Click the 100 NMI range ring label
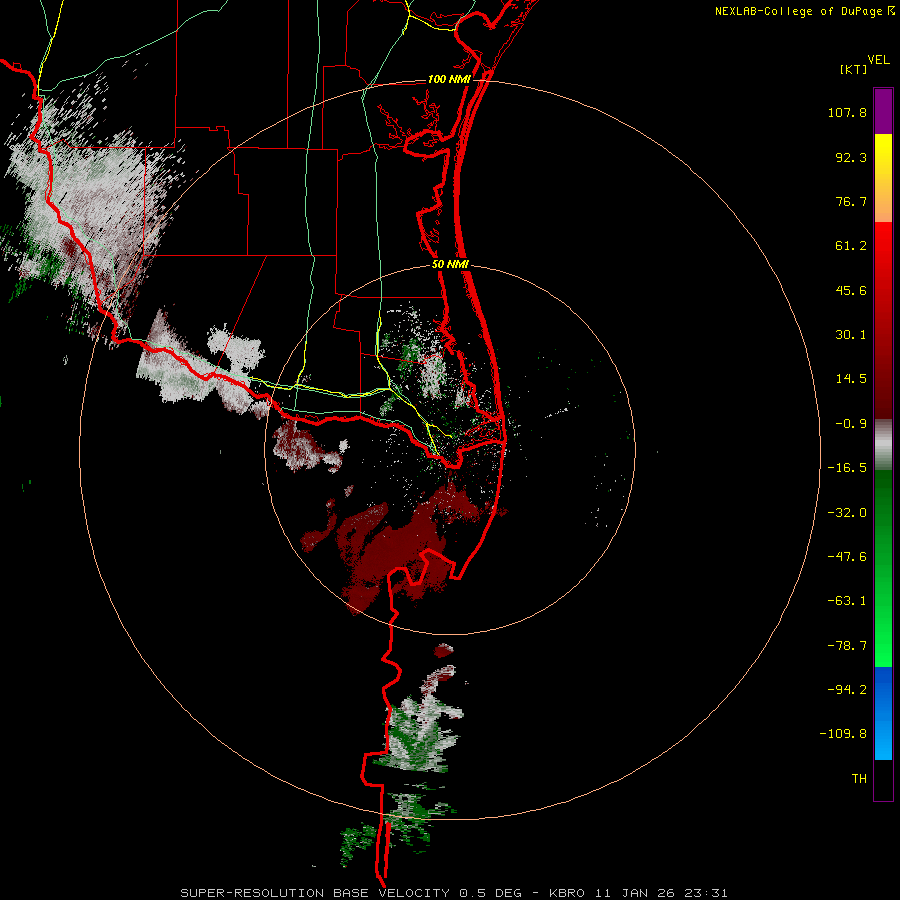This screenshot has height=900, width=900. 449,79
